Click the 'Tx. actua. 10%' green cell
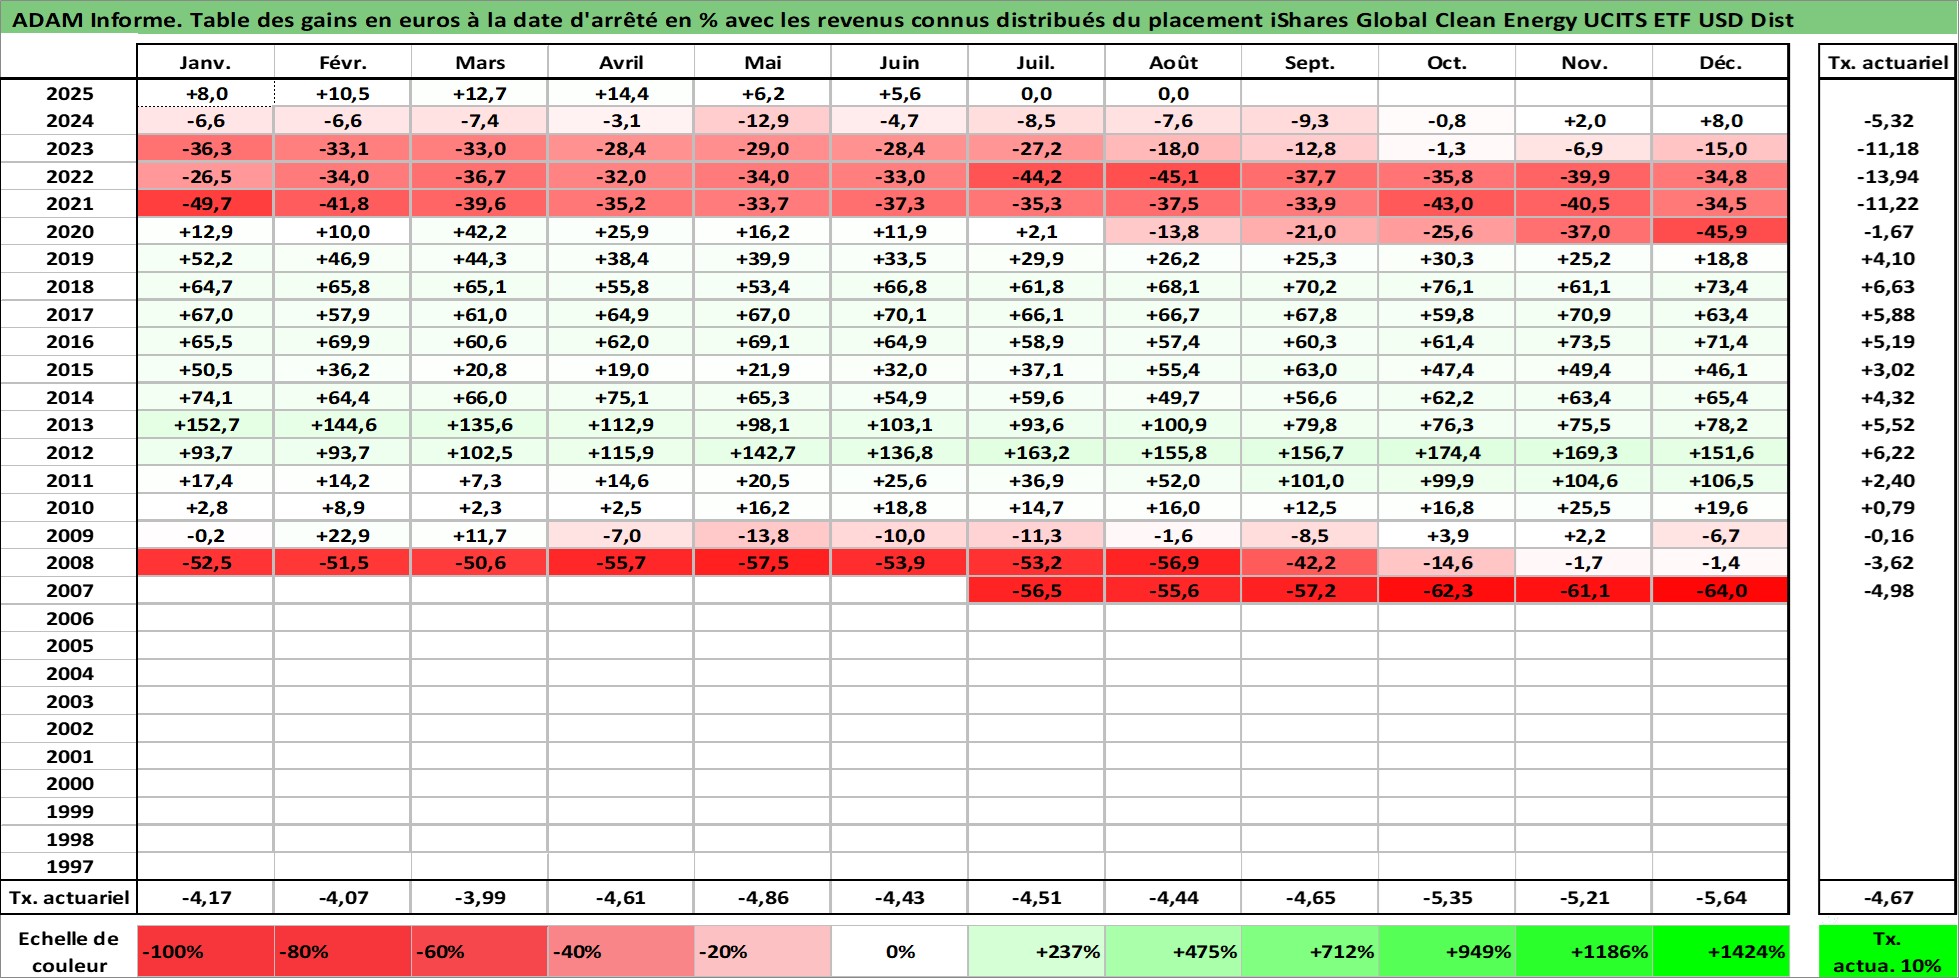Image resolution: width=1959 pixels, height=978 pixels. 1887,951
